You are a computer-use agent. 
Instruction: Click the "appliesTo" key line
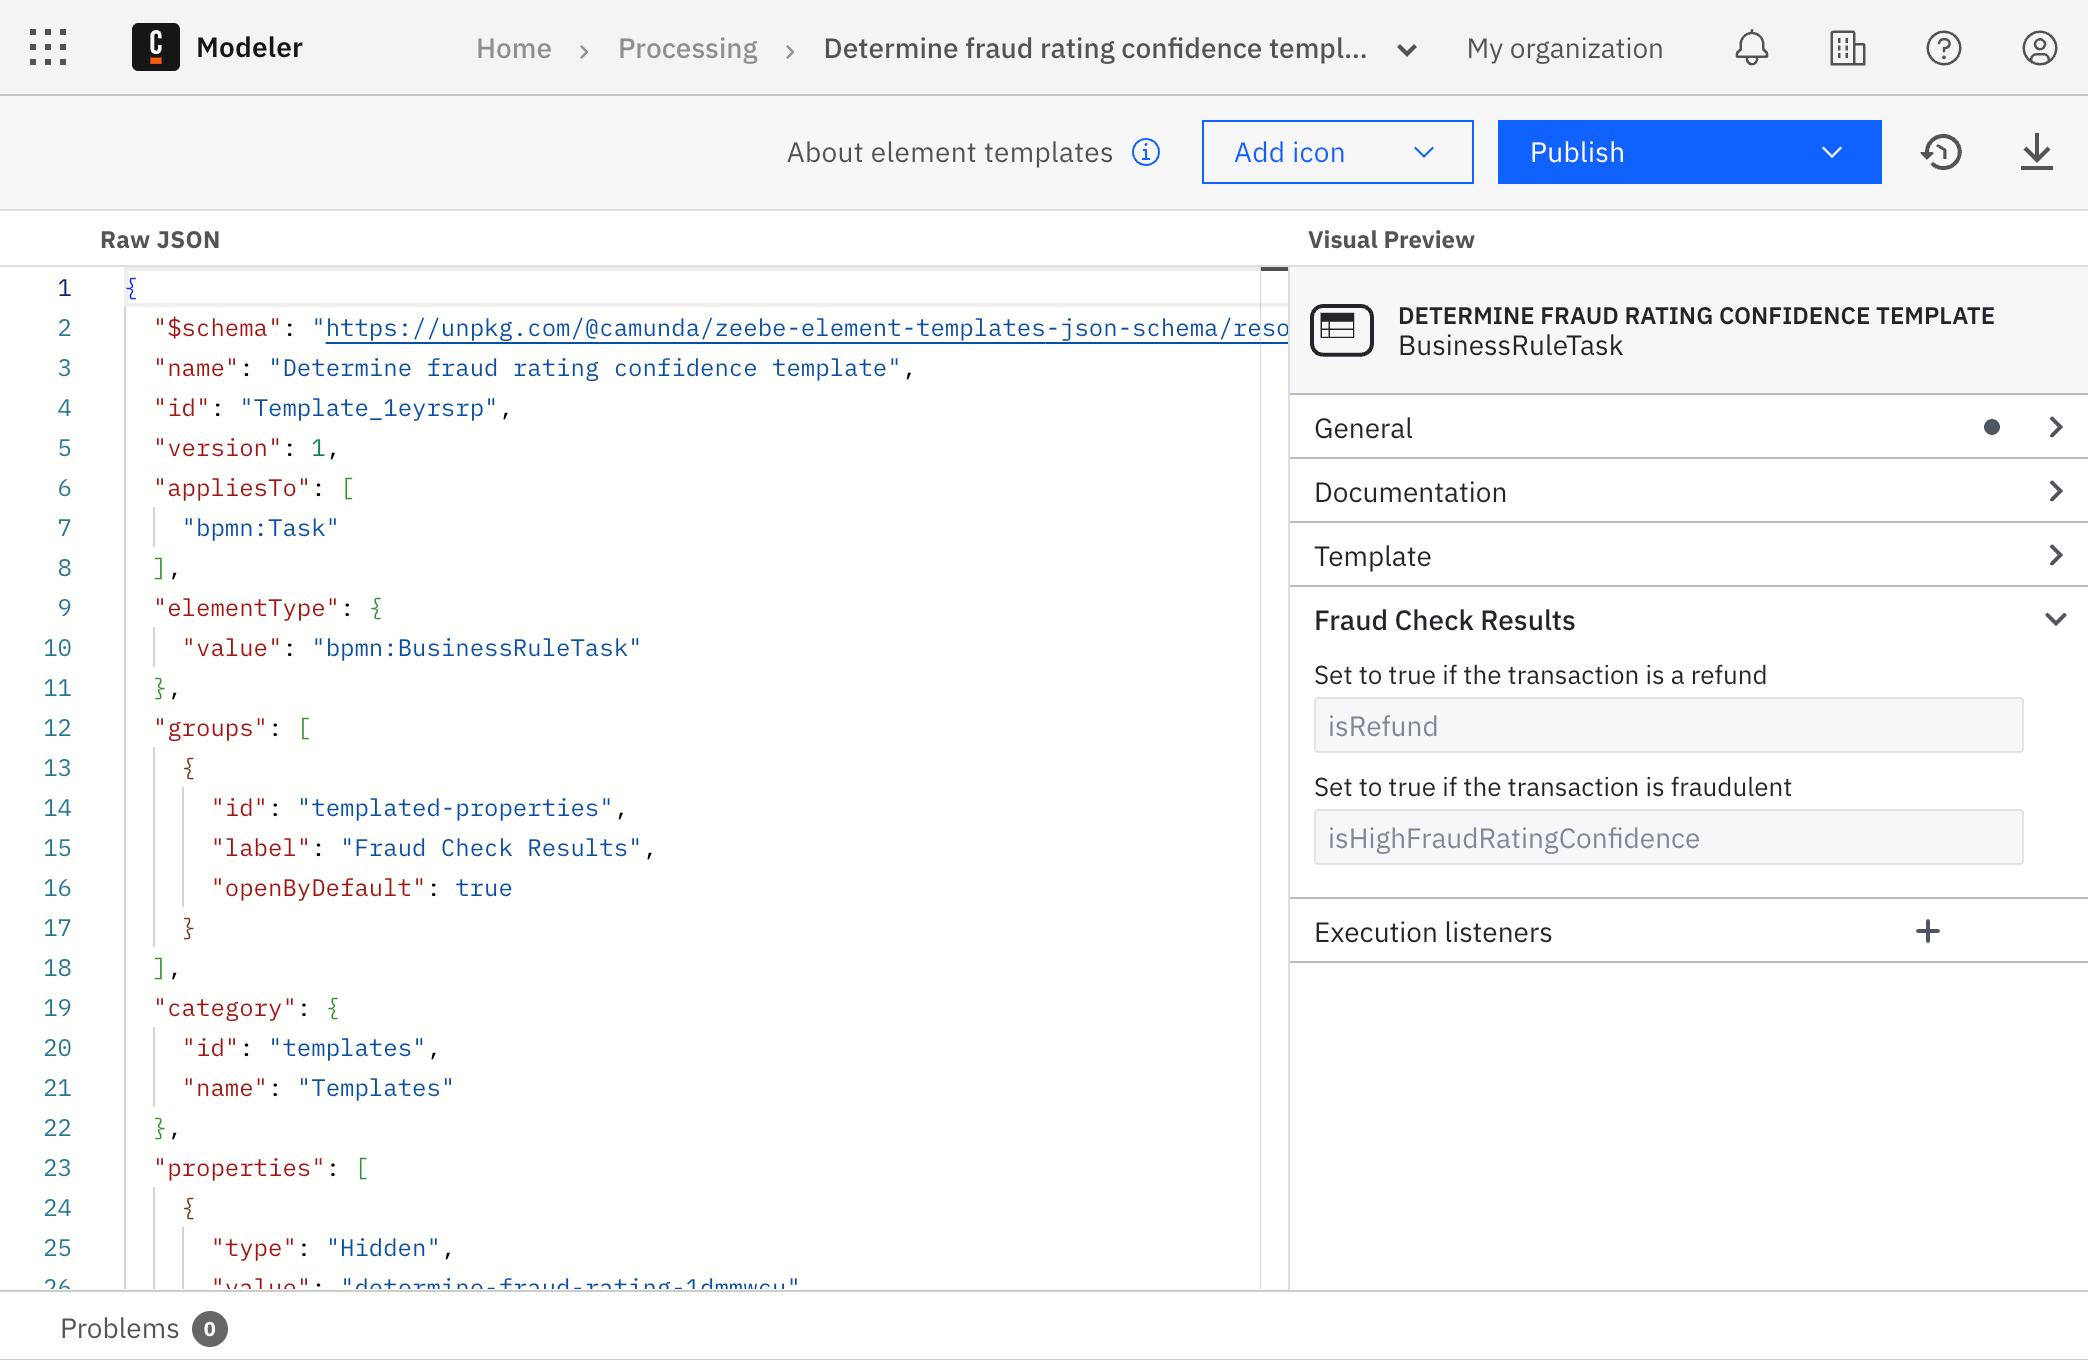(x=254, y=488)
